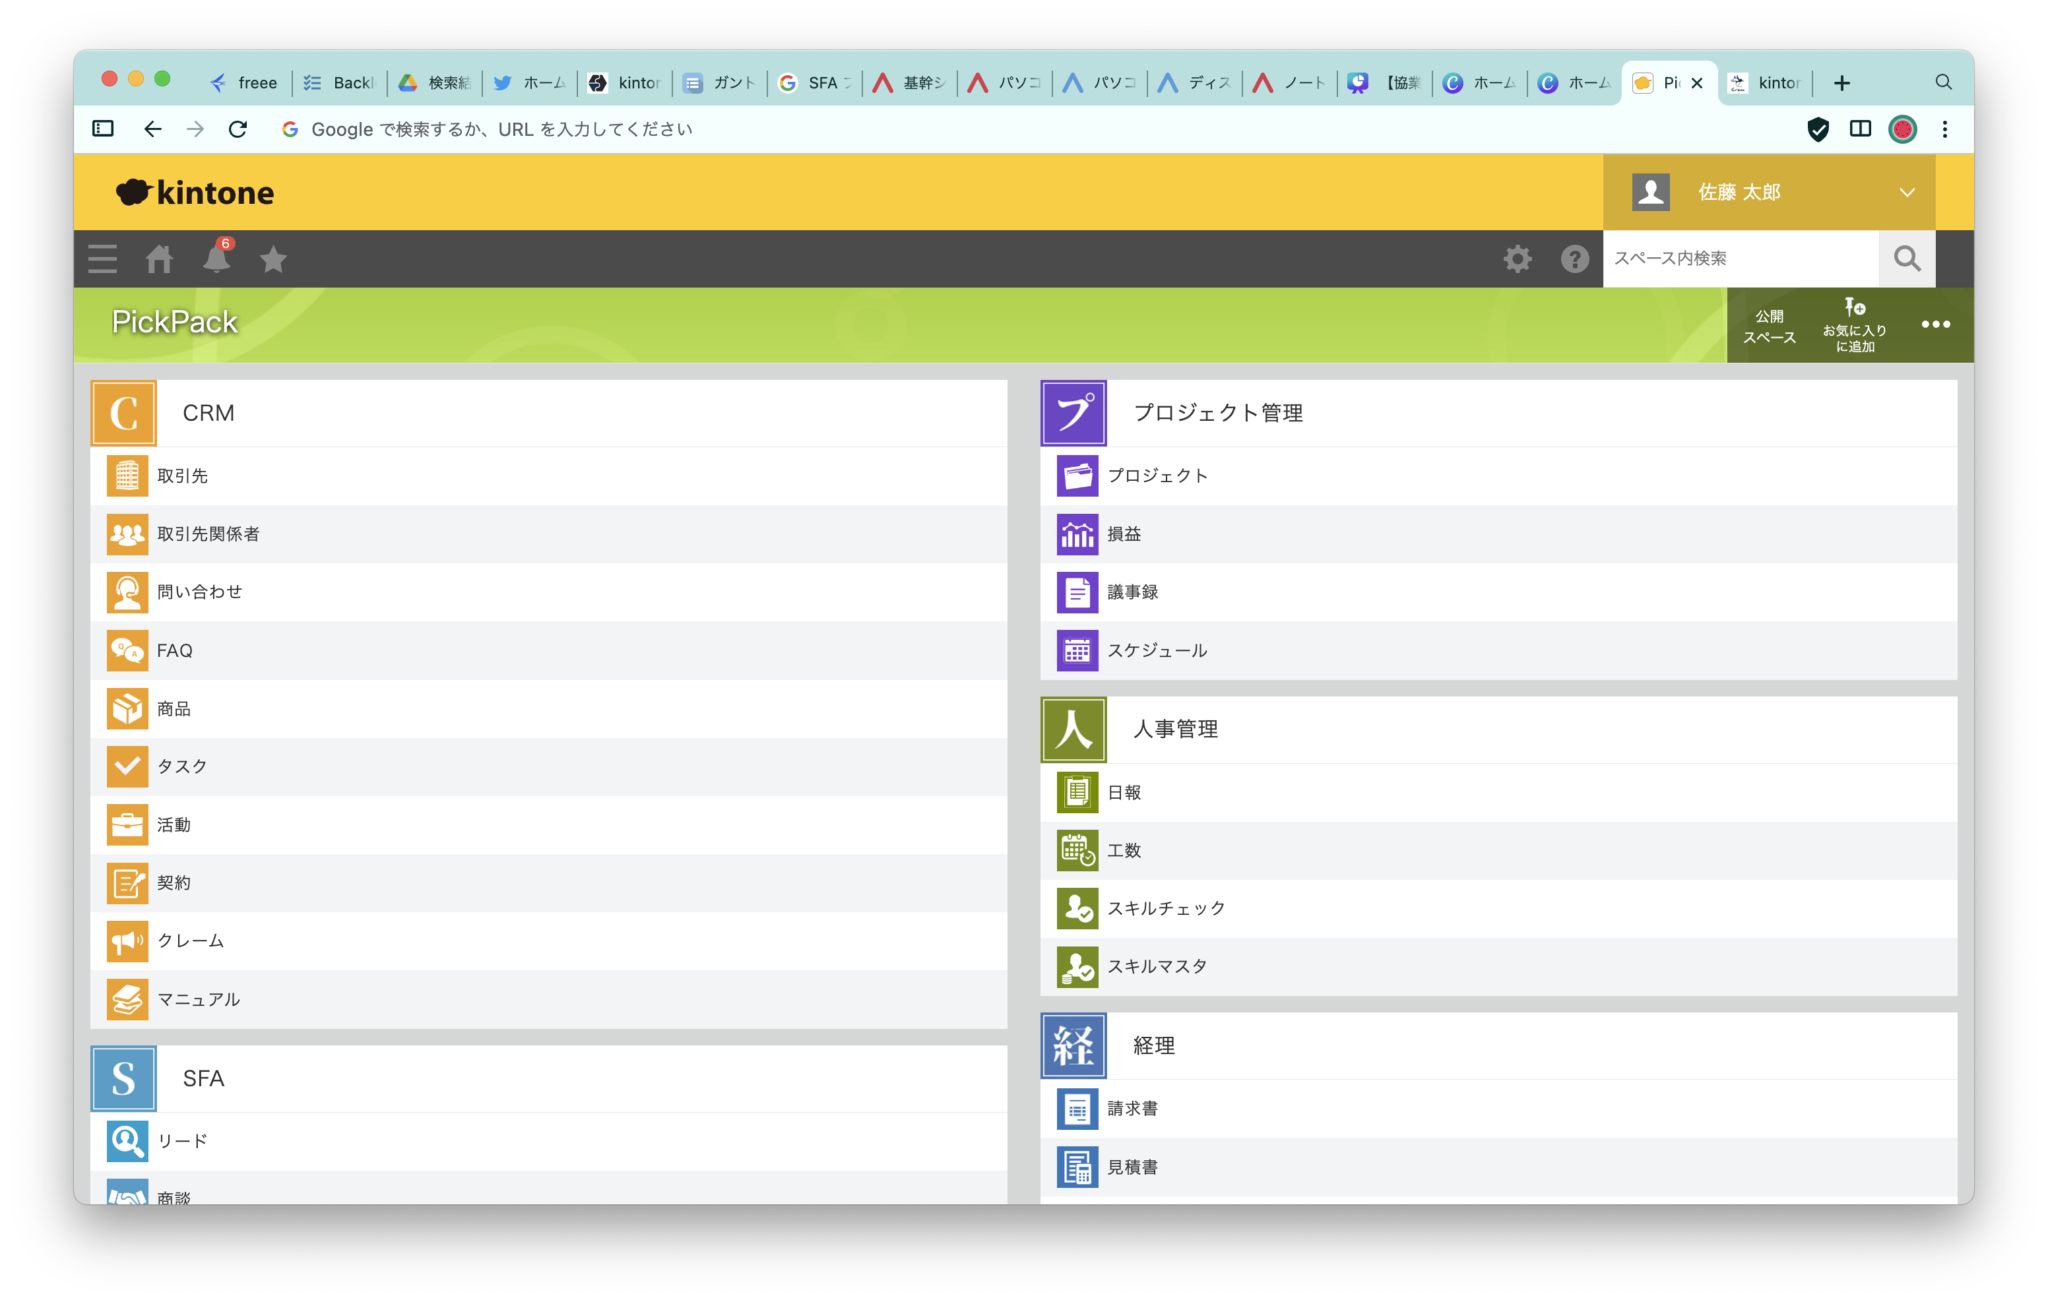Screen dimensions: 2048x1302
Task: Toggle the browser sidebar panel button
Action: [x=103, y=129]
